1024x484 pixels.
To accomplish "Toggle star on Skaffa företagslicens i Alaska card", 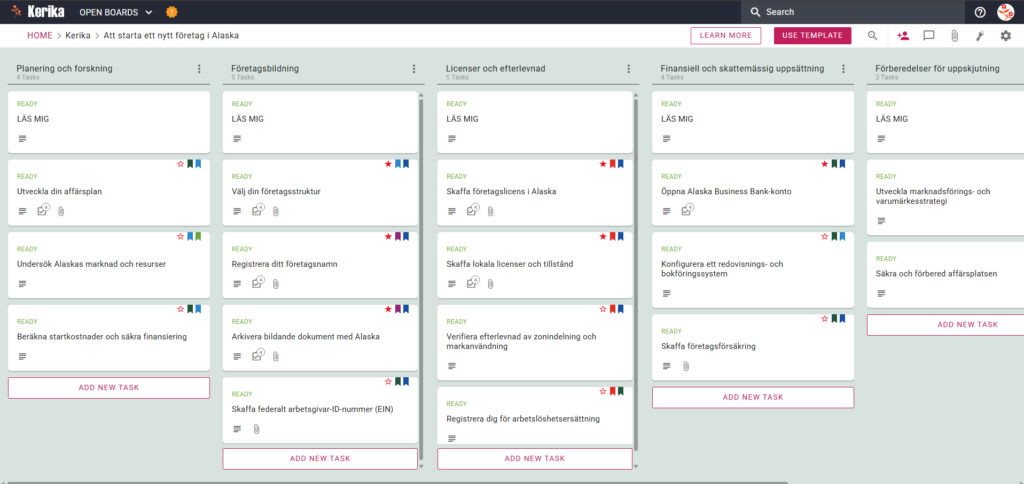I will (603, 164).
